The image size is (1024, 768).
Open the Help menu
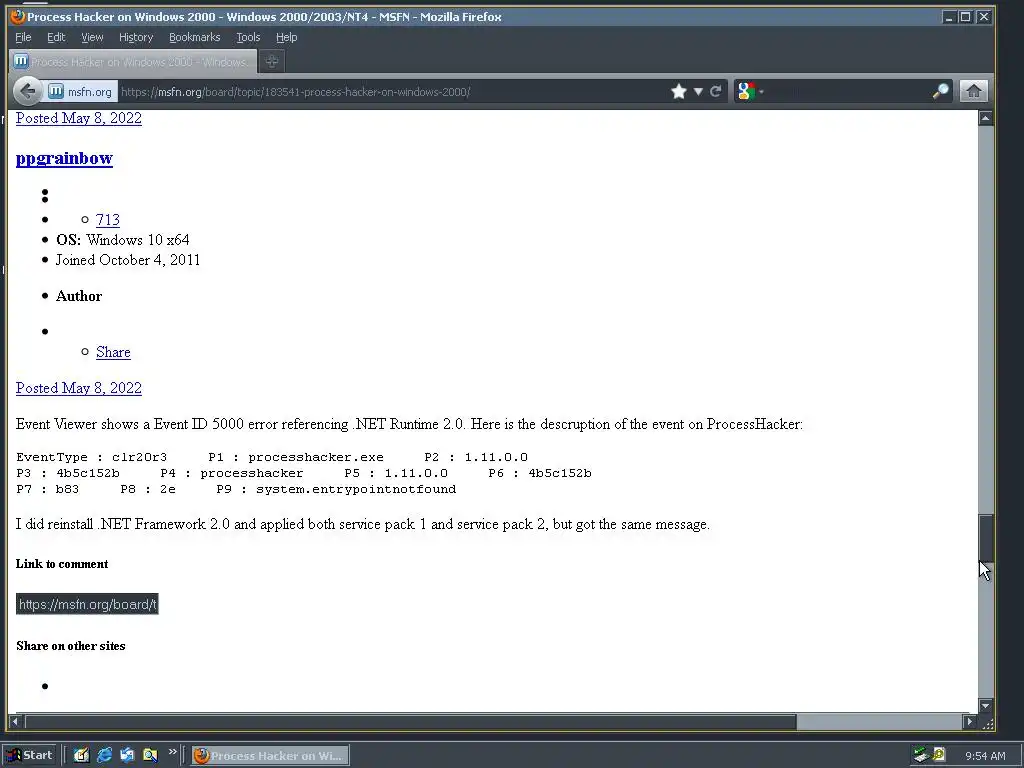click(x=286, y=37)
